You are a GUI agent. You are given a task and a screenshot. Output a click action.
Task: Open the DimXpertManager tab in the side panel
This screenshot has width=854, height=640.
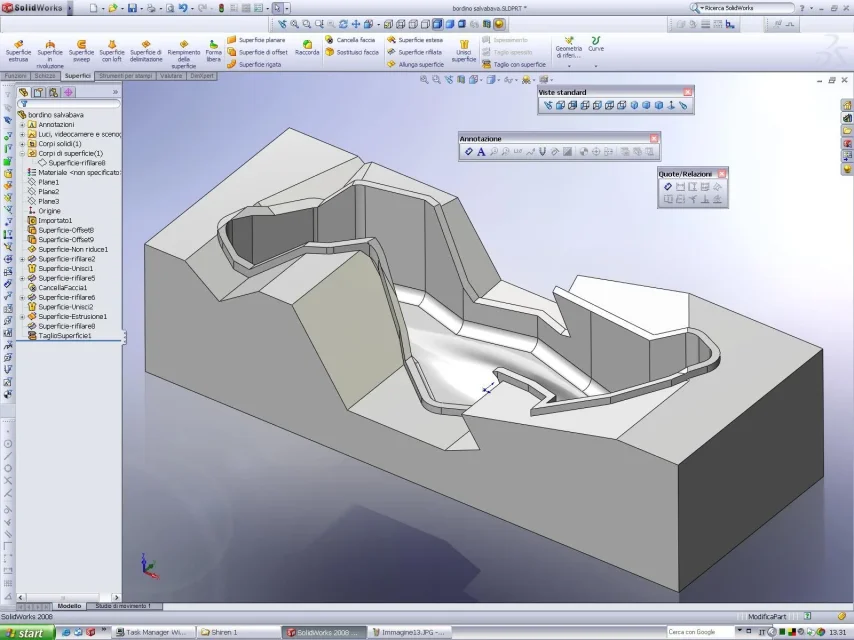pos(68,92)
